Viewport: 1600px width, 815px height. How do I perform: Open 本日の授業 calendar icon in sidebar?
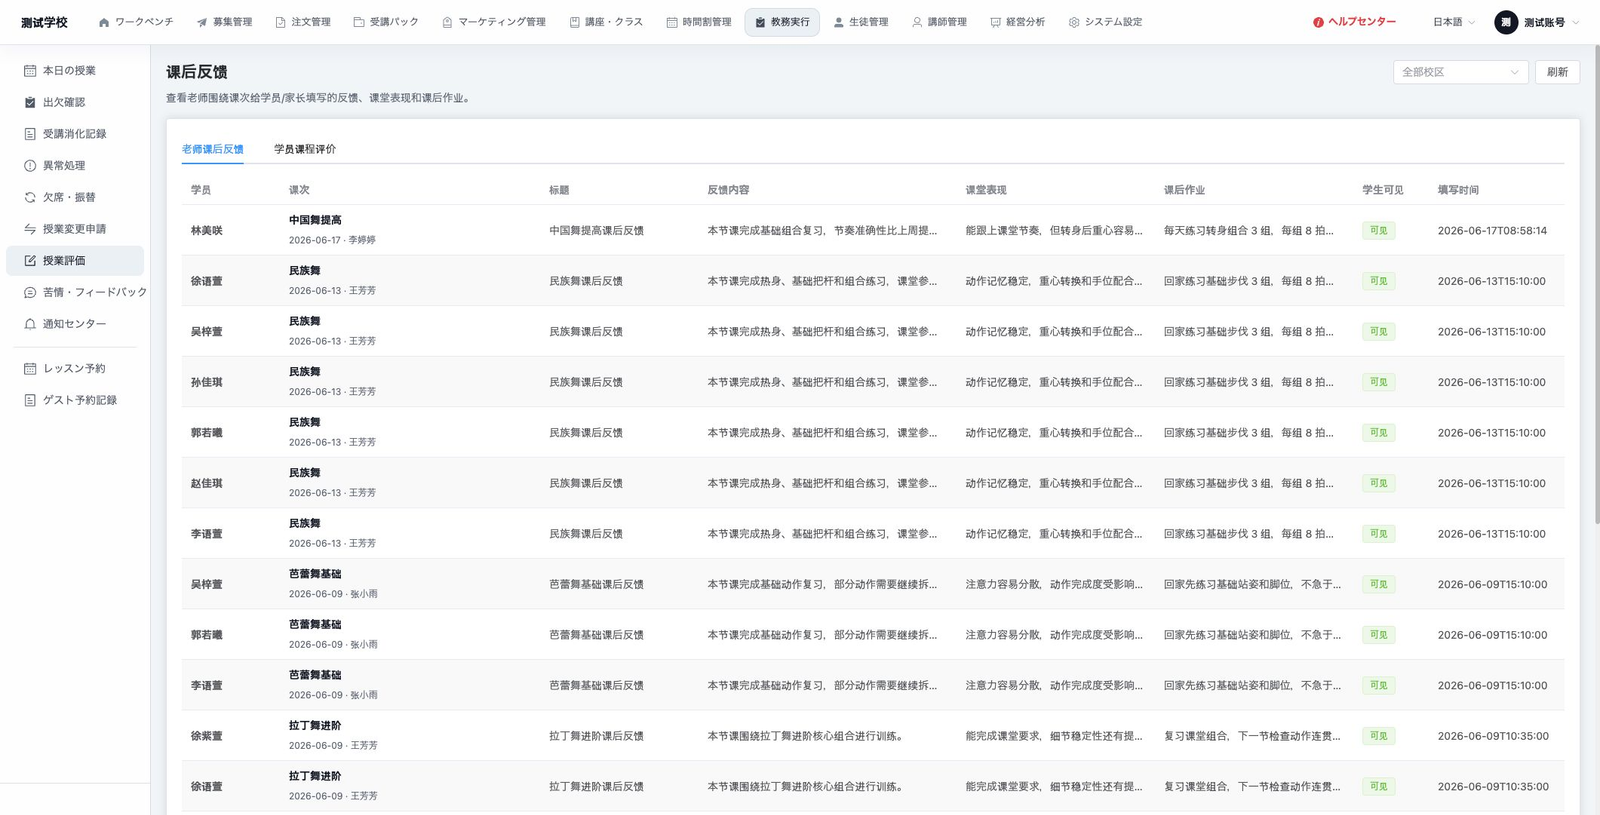pos(30,71)
